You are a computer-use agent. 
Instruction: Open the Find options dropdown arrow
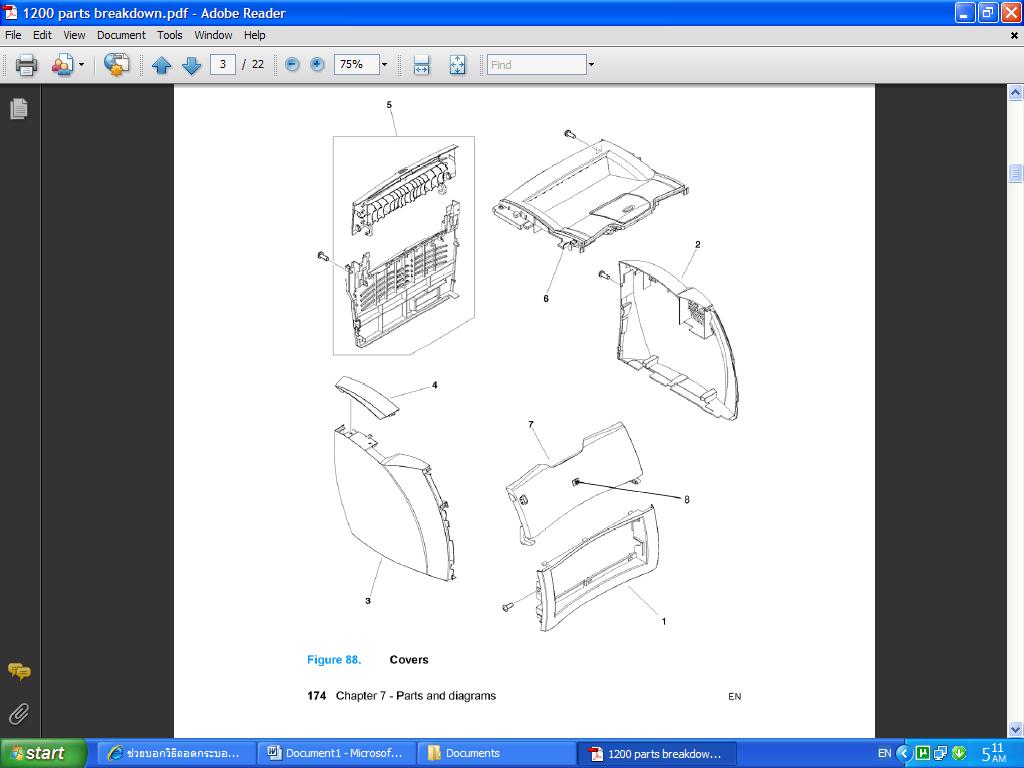pyautogui.click(x=591, y=65)
